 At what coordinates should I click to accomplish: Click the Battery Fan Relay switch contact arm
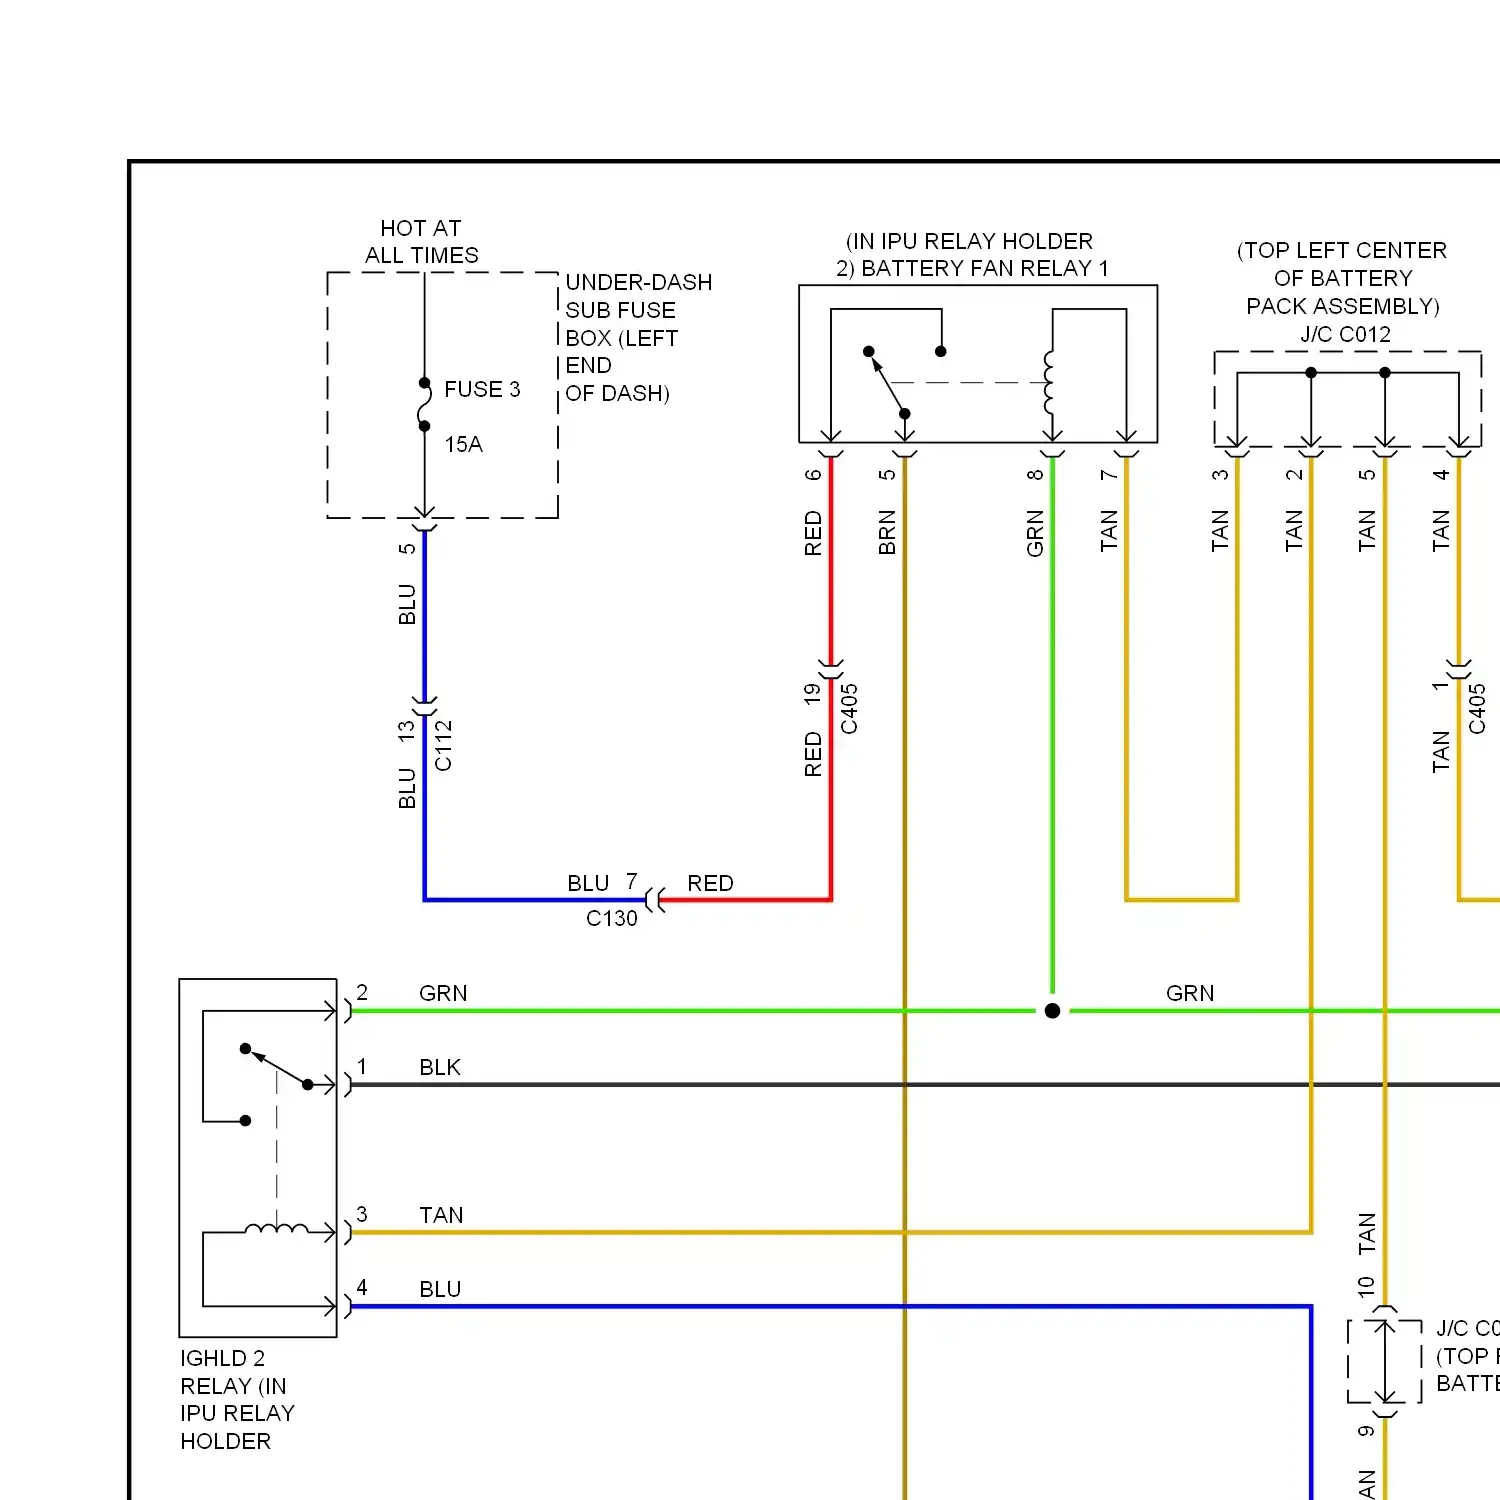pyautogui.click(x=887, y=382)
